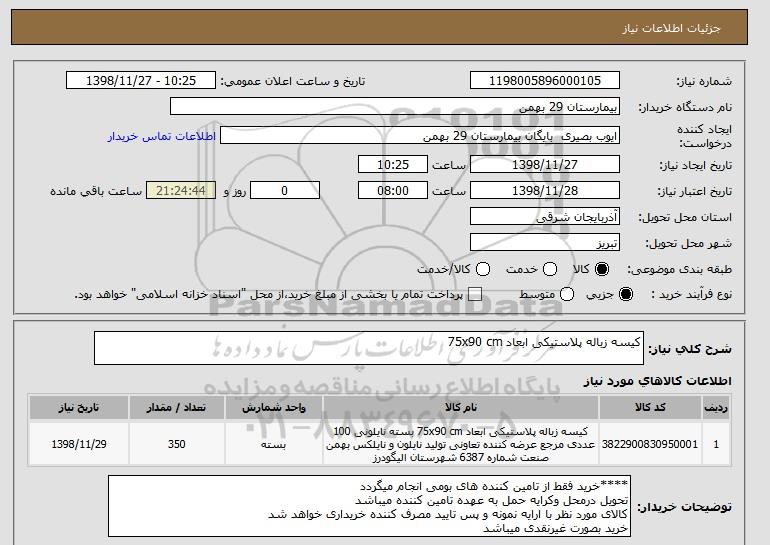The width and height of the screenshot is (770, 545).
Task: Click the row number cell 1
Action: click(716, 444)
